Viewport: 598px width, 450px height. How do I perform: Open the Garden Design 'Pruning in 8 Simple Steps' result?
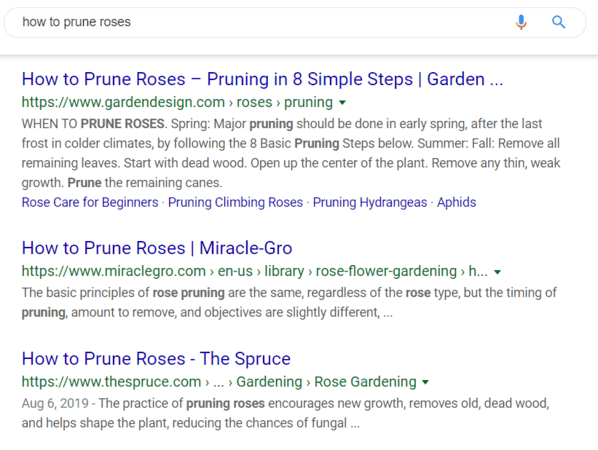[262, 79]
